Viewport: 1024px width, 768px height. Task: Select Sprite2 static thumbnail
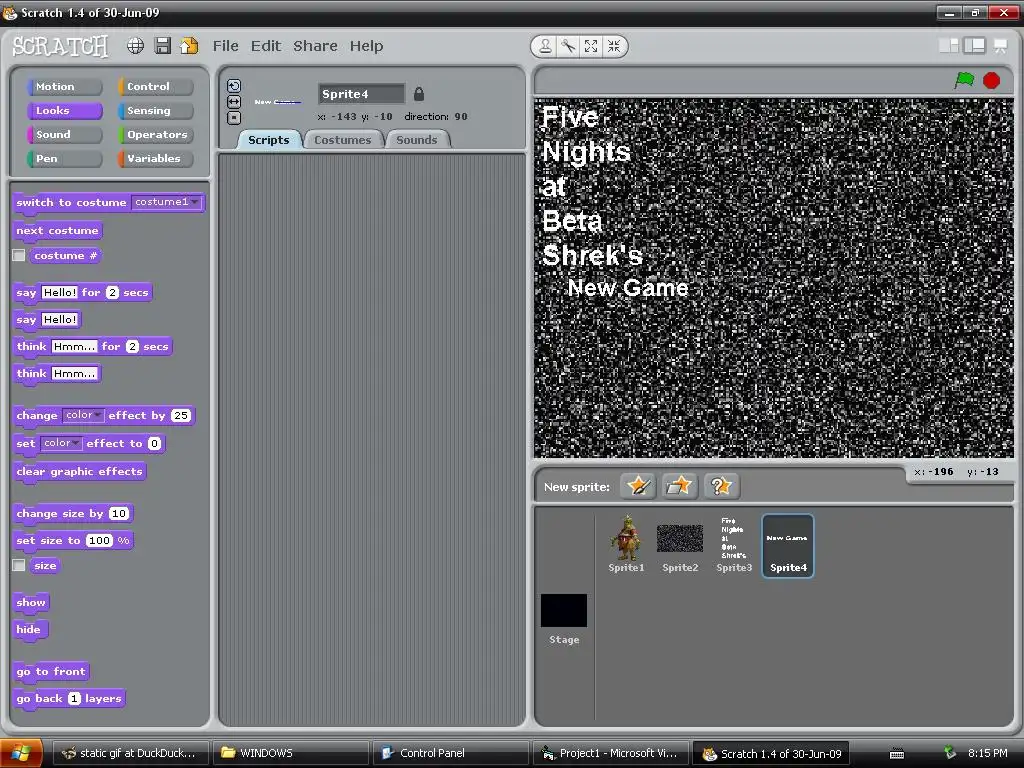[x=680, y=545]
